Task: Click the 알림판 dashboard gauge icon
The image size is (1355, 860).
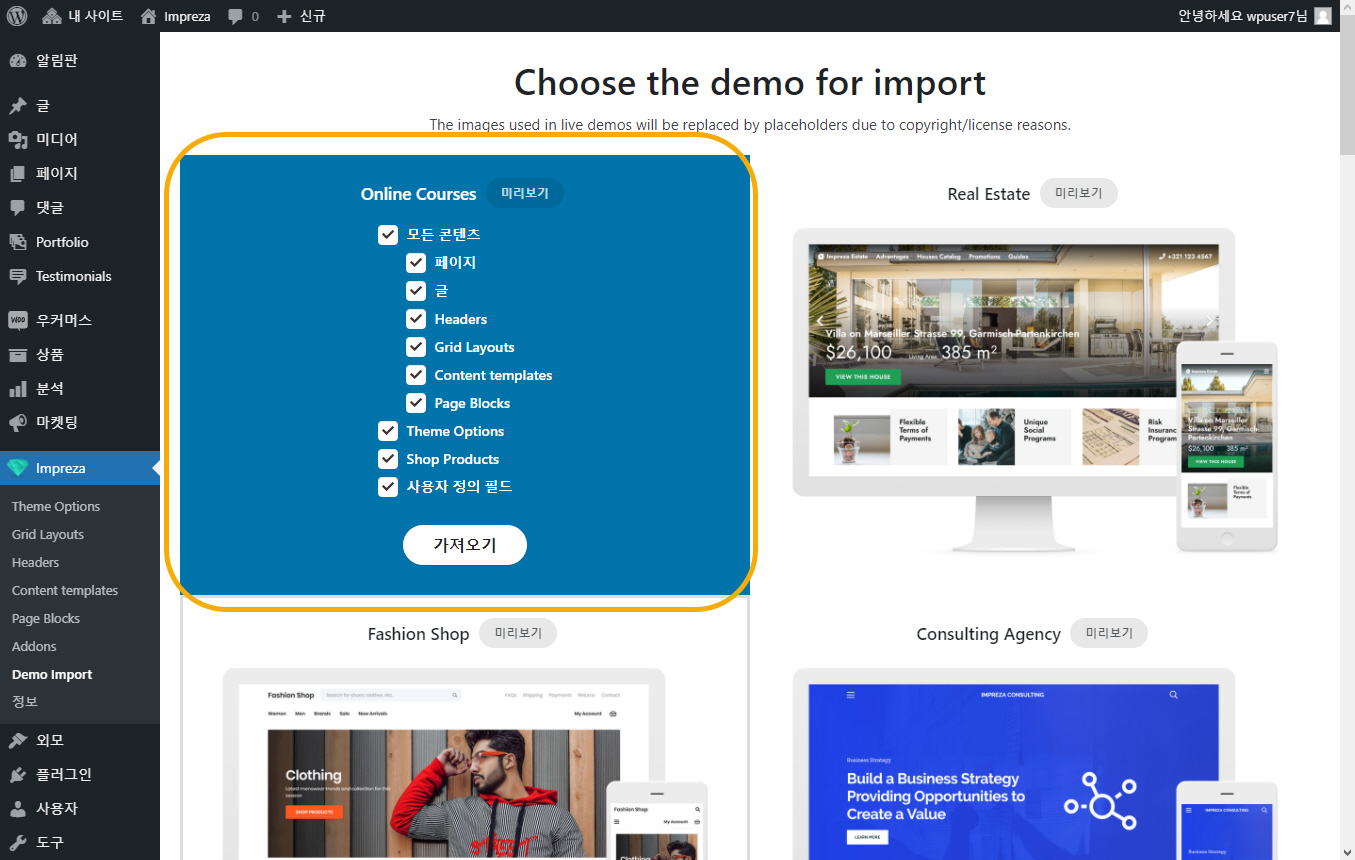Action: [x=18, y=61]
